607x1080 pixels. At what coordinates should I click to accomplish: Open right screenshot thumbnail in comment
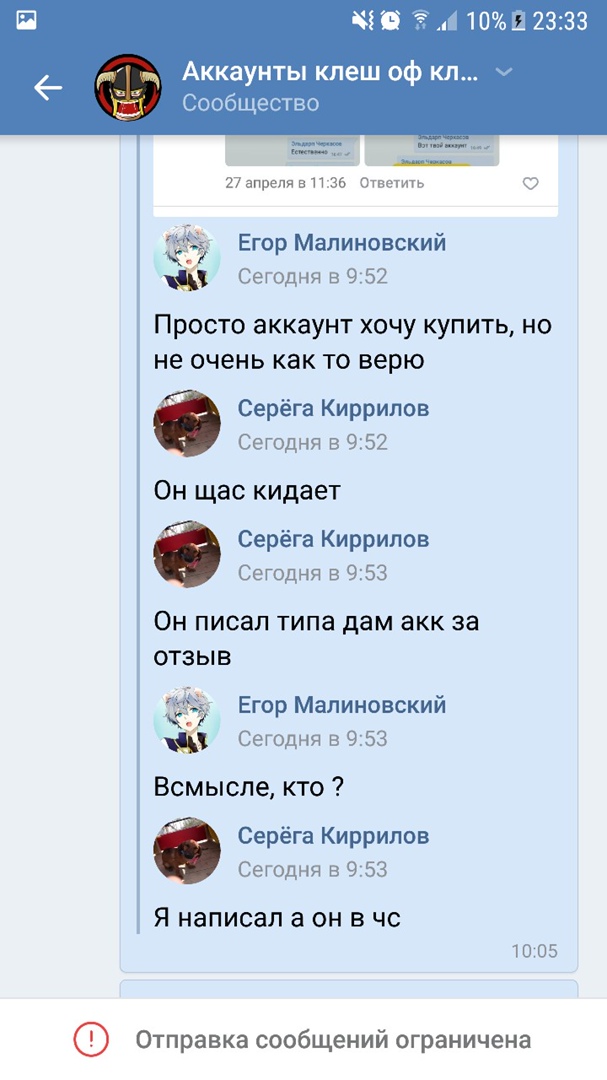pos(431,150)
